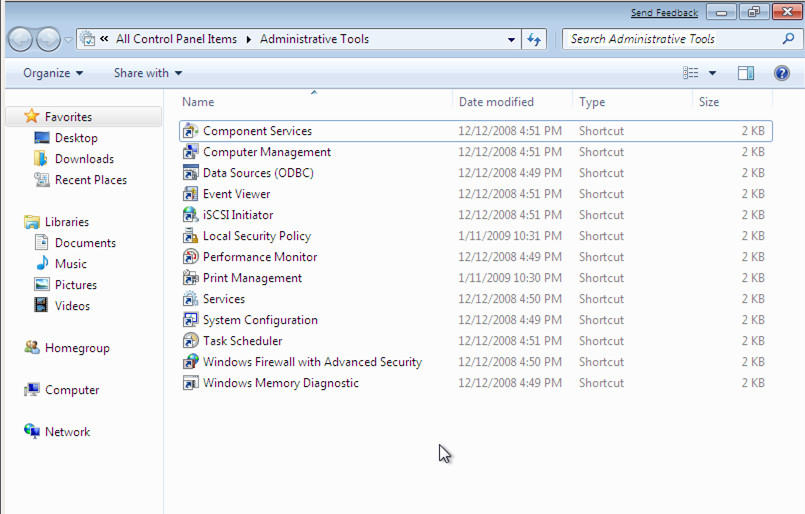Image resolution: width=805 pixels, height=514 pixels.
Task: Click the Send Feedback link
Action: [x=664, y=12]
